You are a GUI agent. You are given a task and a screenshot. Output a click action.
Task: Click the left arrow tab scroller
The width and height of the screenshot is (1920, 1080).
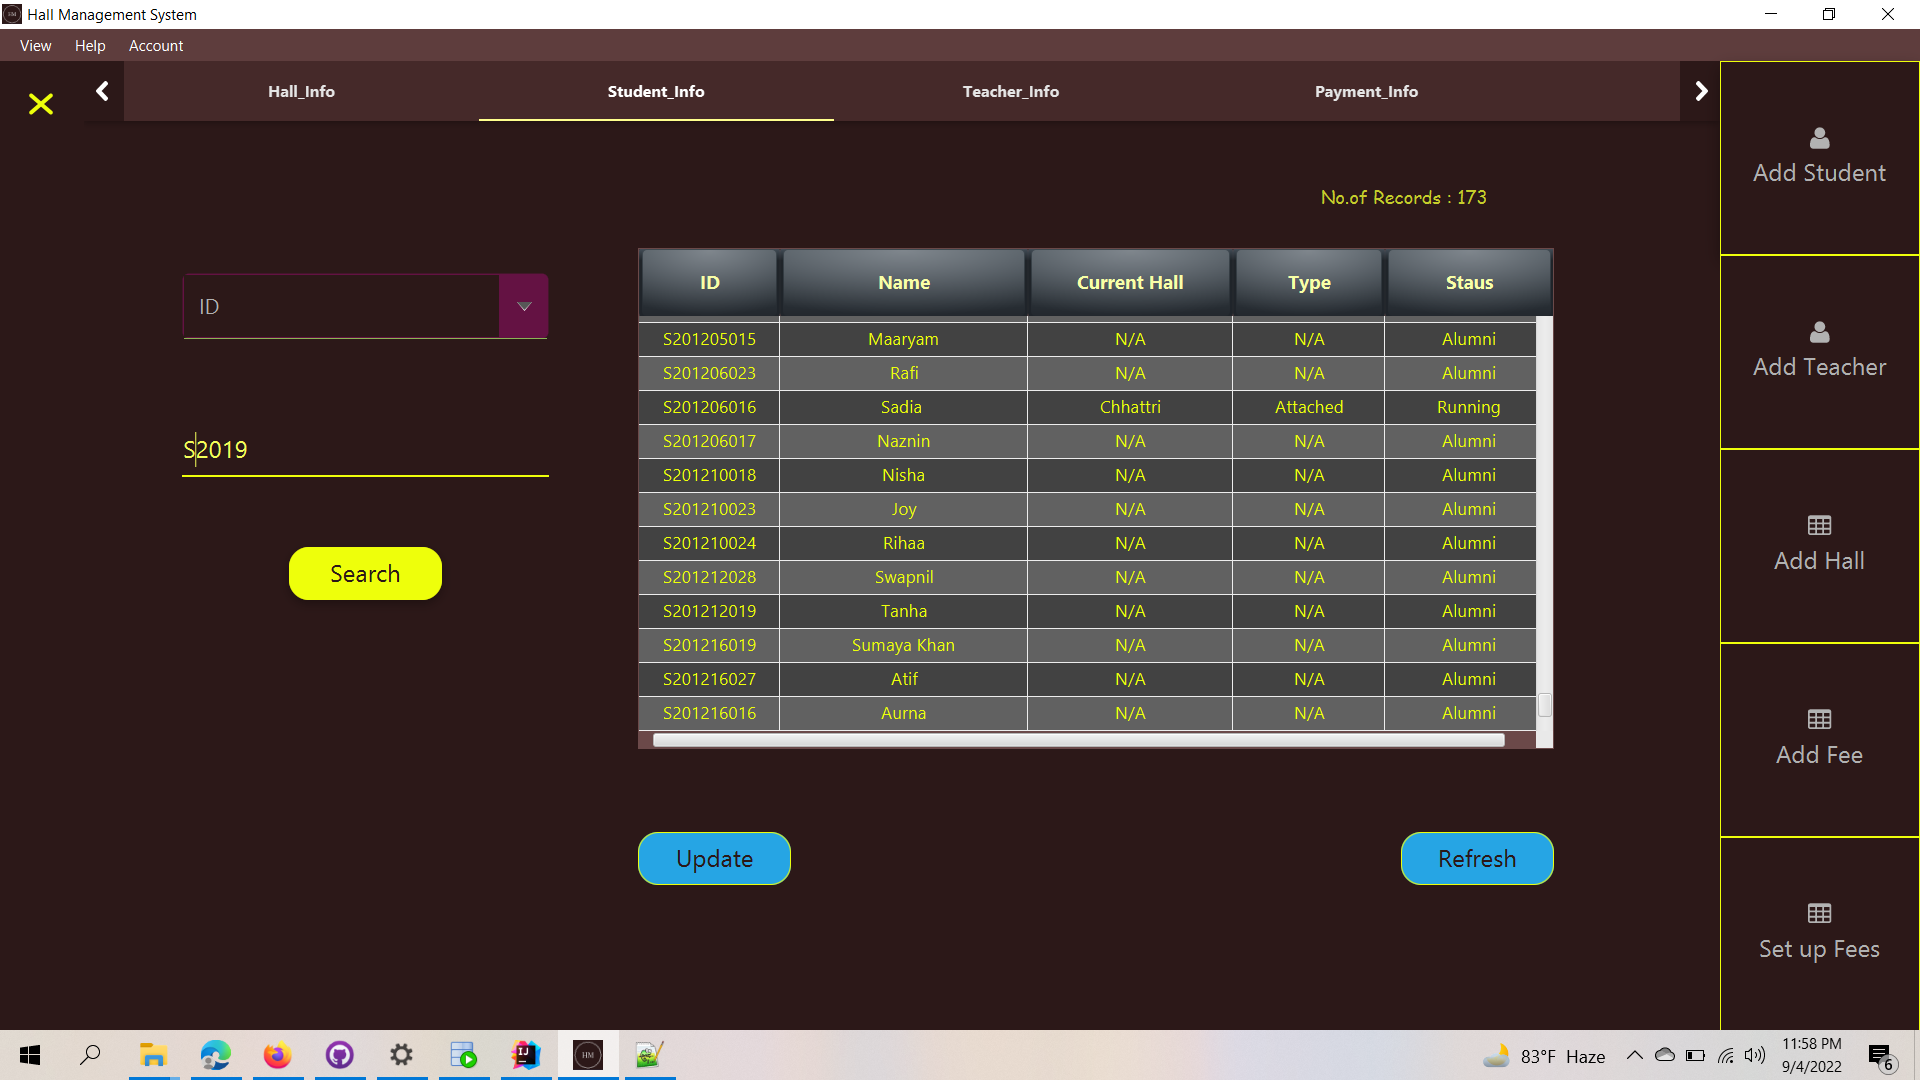coord(102,91)
